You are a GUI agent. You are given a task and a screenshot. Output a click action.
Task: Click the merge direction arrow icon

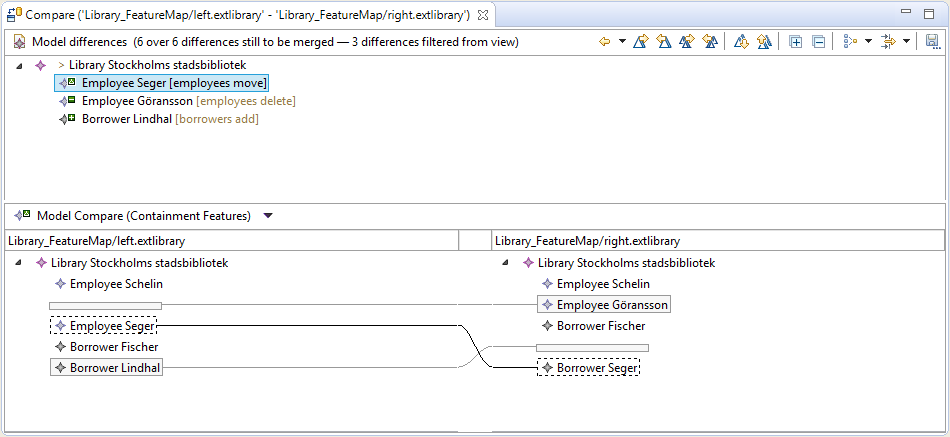[604, 42]
